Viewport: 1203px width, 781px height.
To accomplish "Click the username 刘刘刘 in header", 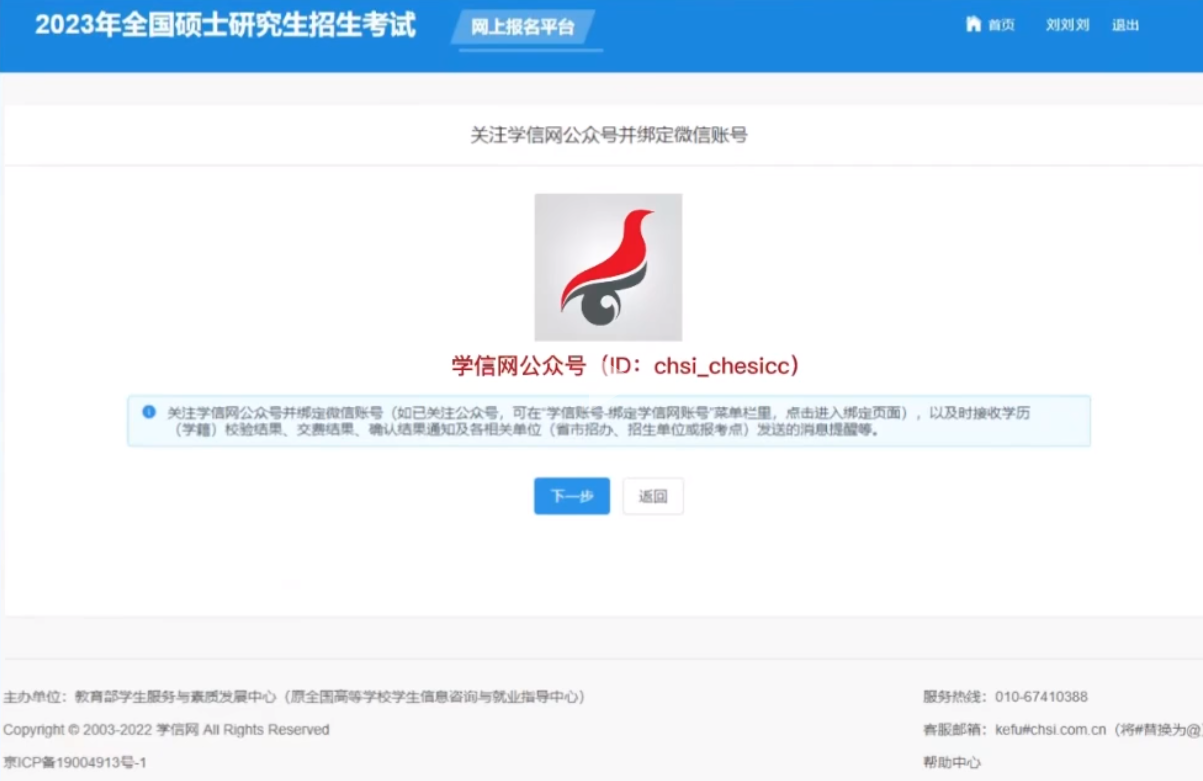I will click(x=1067, y=25).
